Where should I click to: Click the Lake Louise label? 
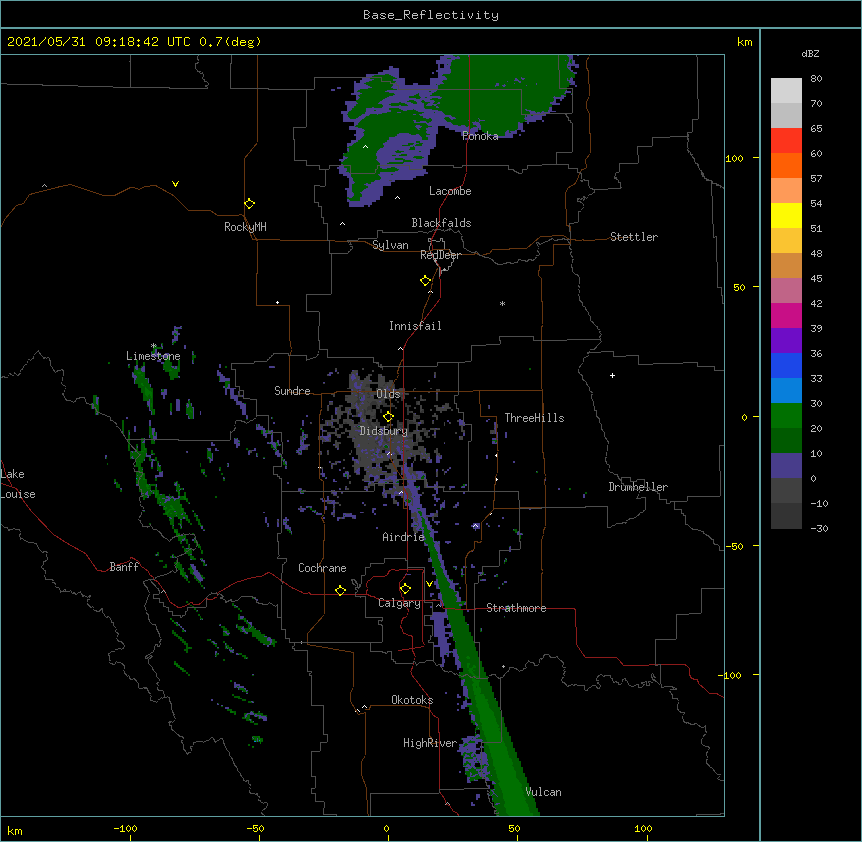18,484
